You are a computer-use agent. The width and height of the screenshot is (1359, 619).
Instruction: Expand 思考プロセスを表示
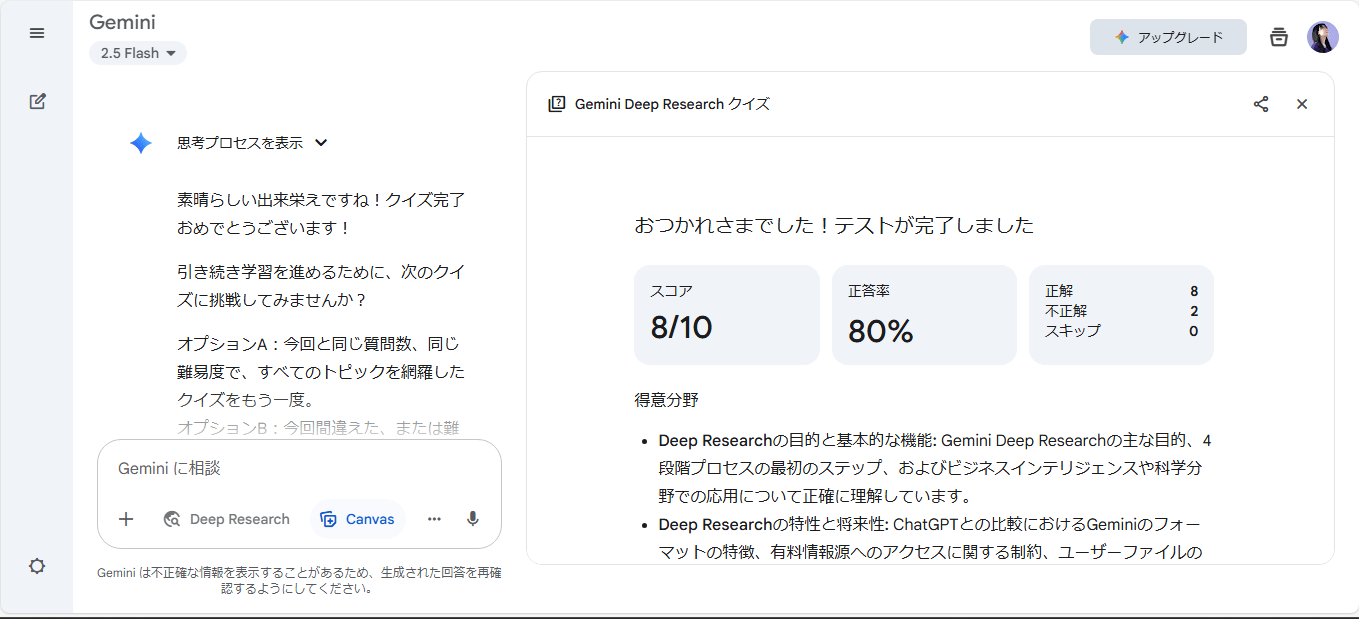pos(252,143)
